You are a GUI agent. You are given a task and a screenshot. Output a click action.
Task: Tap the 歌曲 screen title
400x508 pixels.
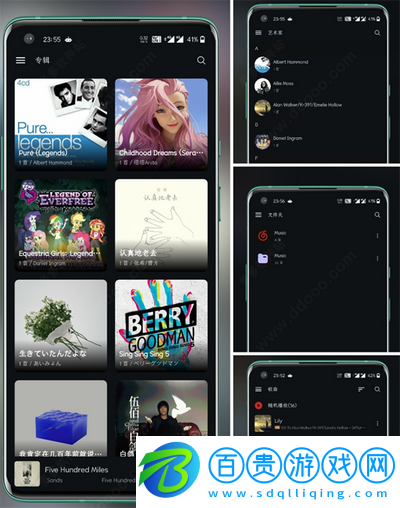point(273,389)
